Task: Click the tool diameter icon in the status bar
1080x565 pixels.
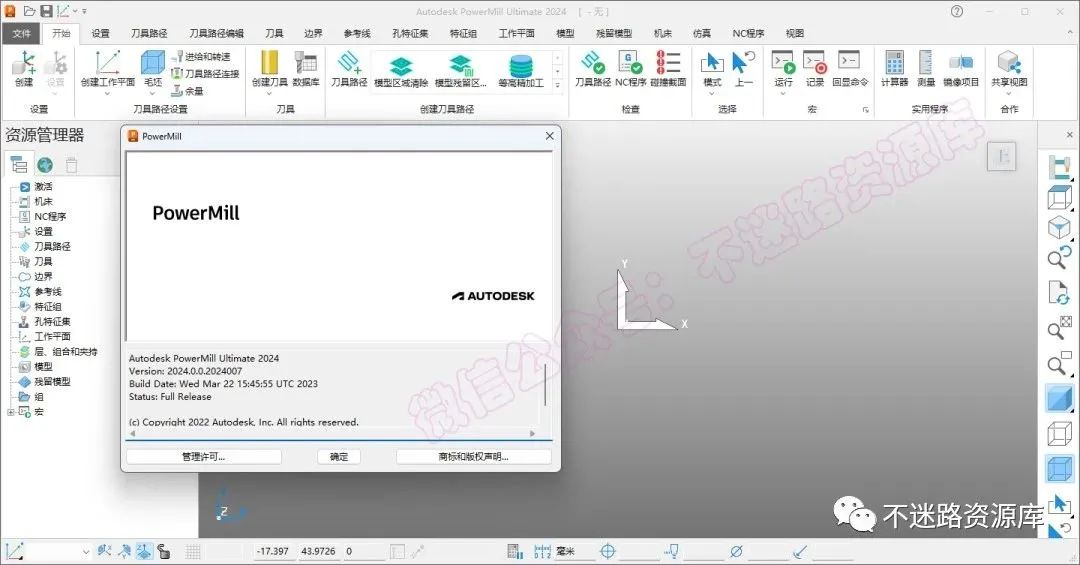Action: pyautogui.click(x=736, y=551)
